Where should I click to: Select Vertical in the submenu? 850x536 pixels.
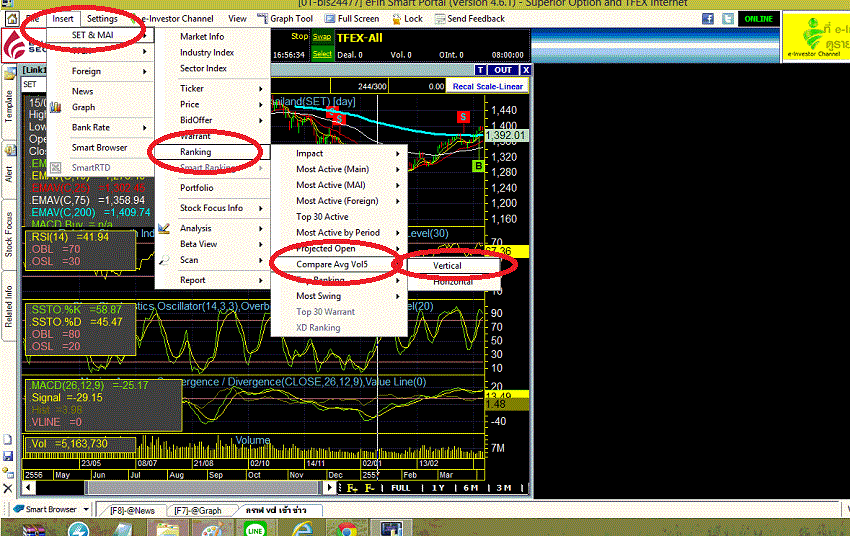pos(454,266)
